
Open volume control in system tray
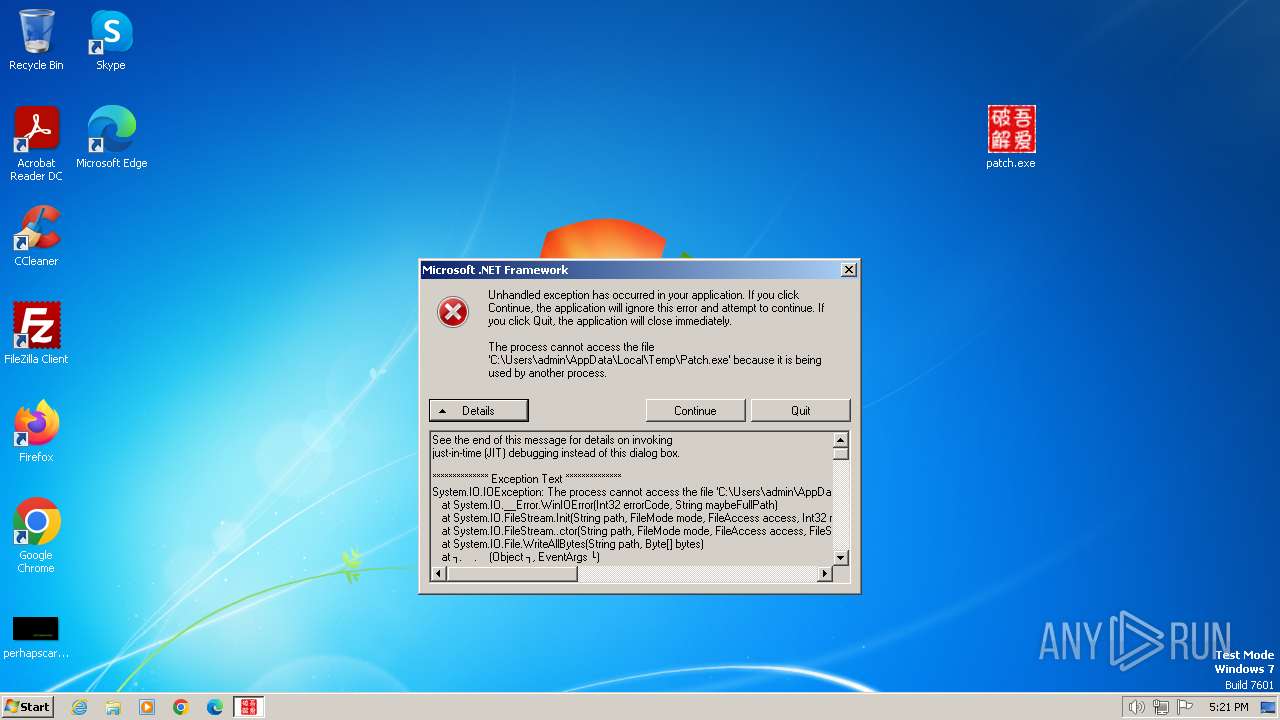coord(1136,707)
